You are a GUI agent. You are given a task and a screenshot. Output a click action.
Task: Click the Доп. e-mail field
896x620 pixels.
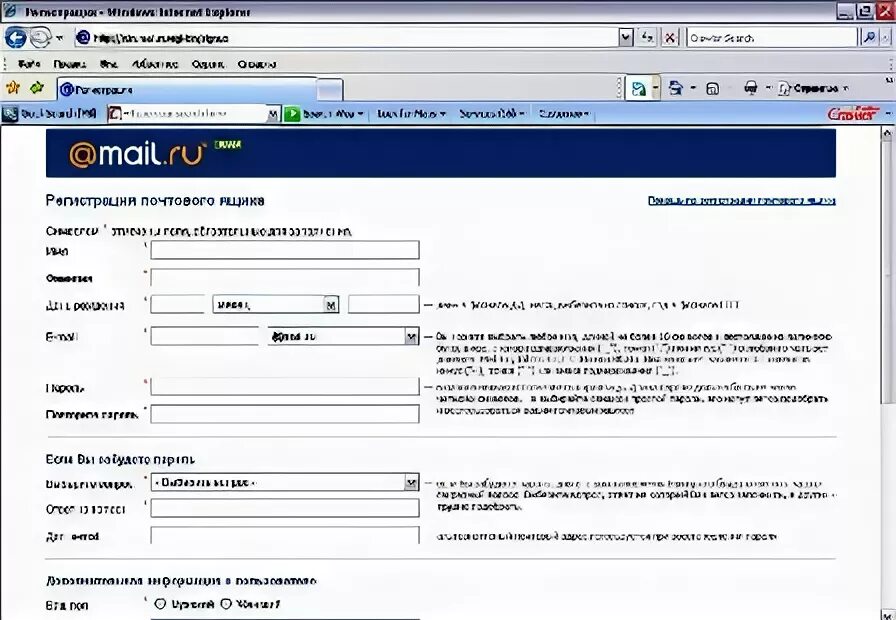(x=285, y=535)
